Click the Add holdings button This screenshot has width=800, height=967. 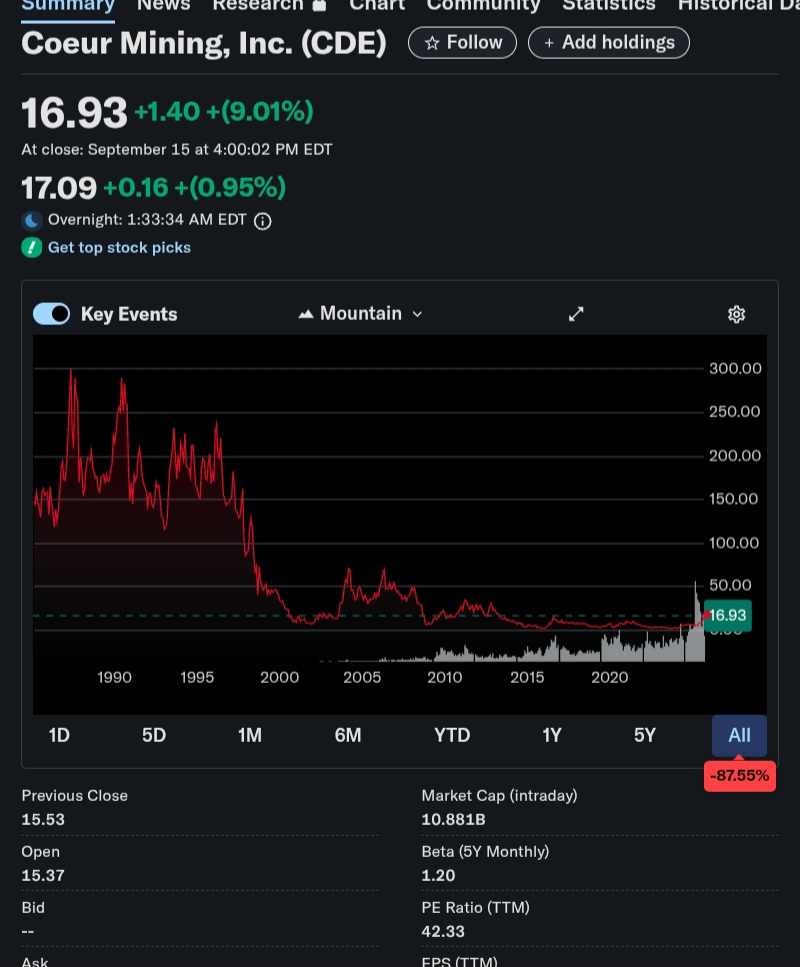pos(609,43)
